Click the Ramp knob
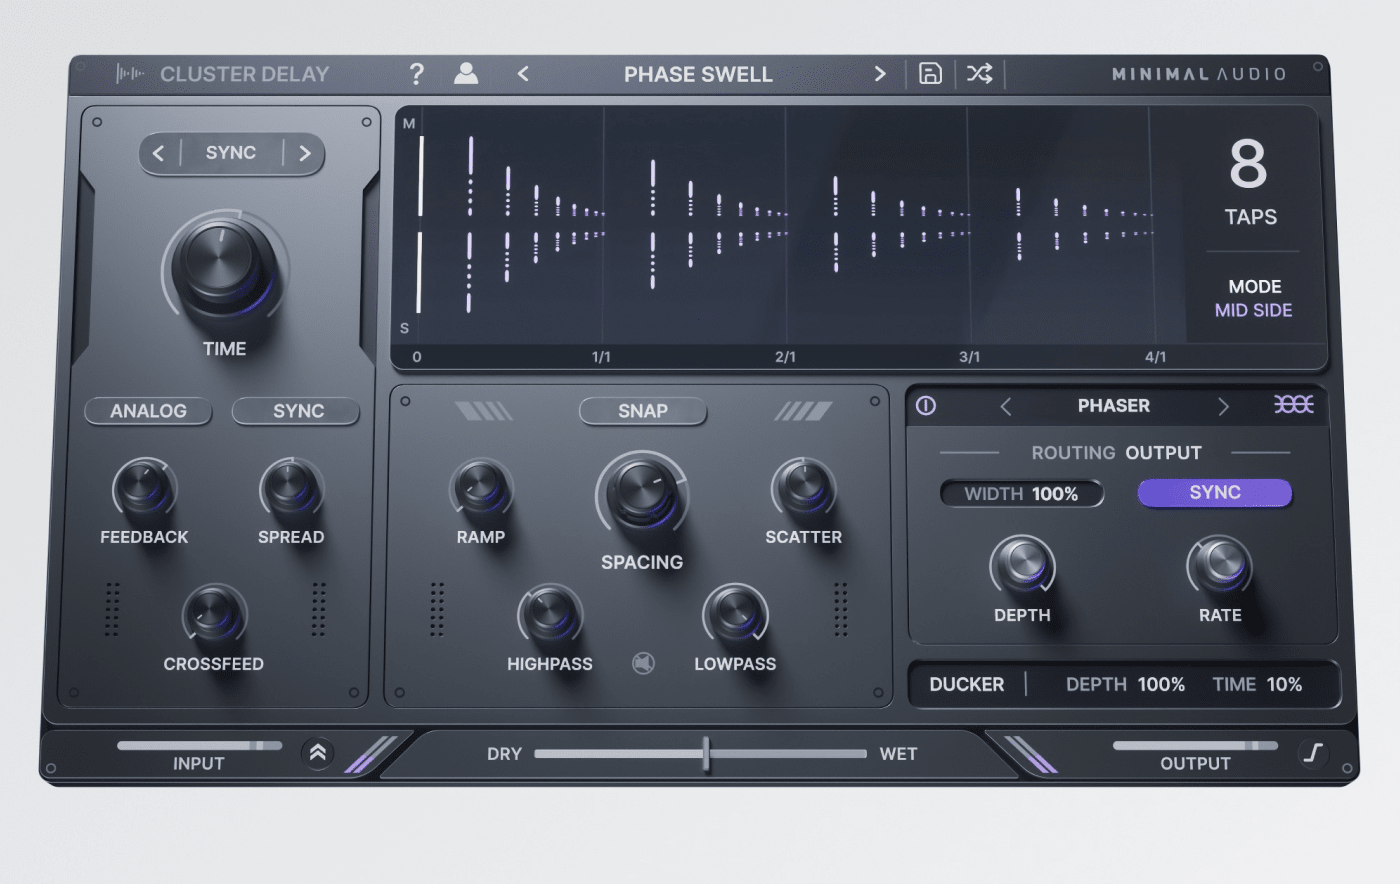This screenshot has width=1400, height=884. click(481, 489)
